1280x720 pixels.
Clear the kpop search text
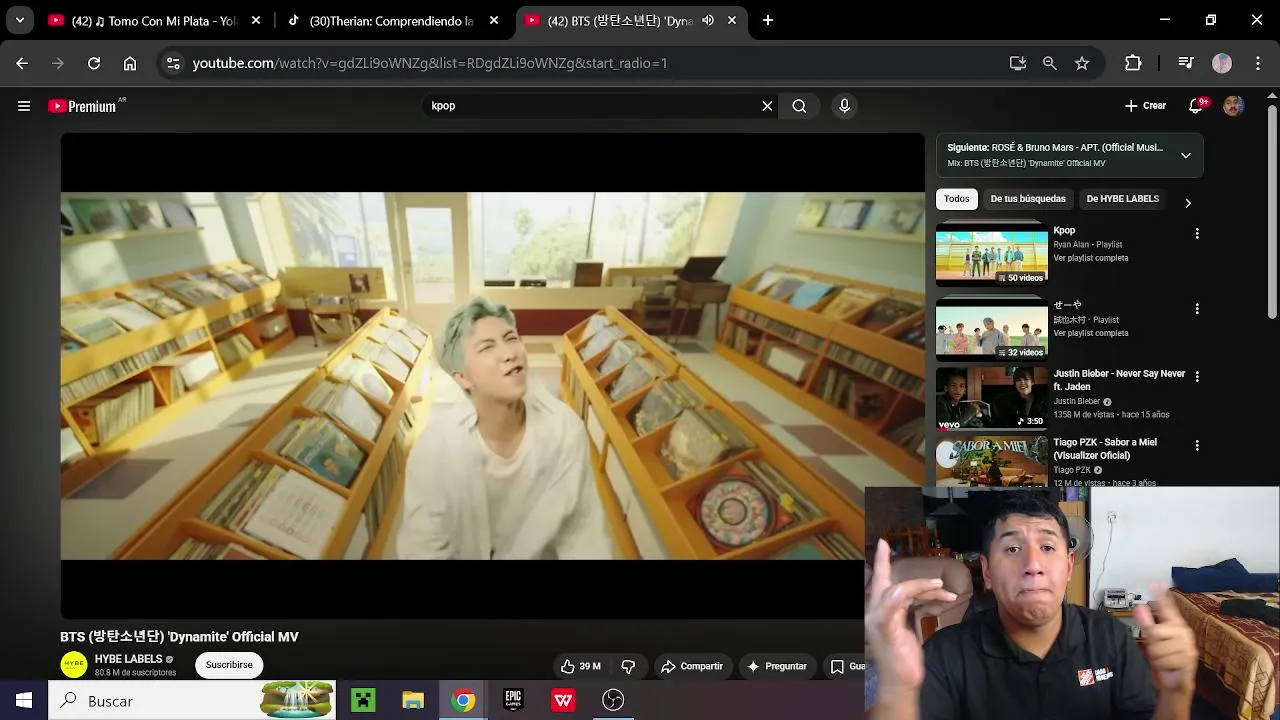pos(767,106)
